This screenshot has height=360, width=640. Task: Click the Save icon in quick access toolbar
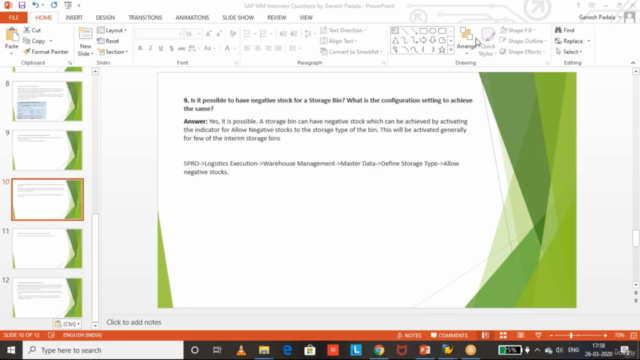(x=22, y=5)
